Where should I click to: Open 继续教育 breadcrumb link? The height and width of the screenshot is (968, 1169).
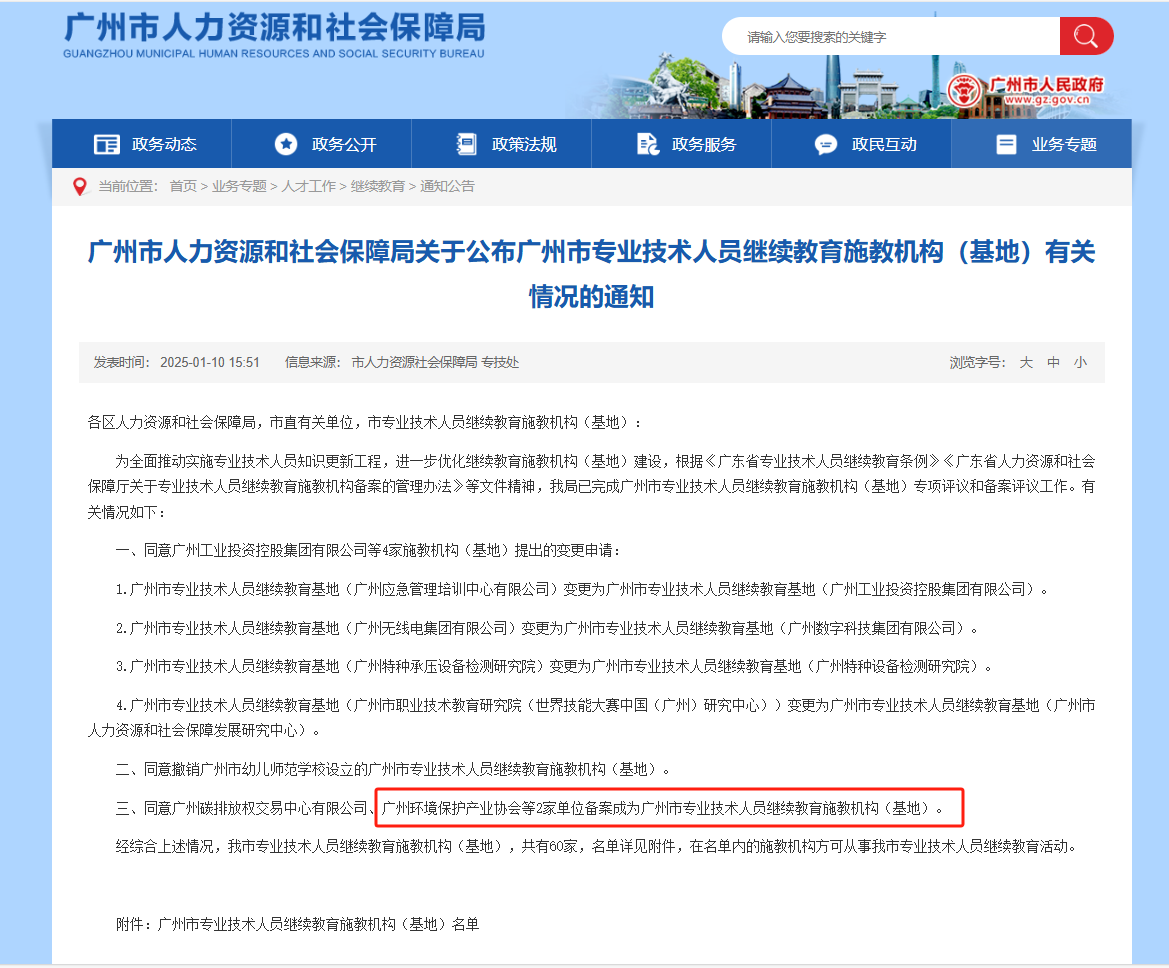click(378, 186)
